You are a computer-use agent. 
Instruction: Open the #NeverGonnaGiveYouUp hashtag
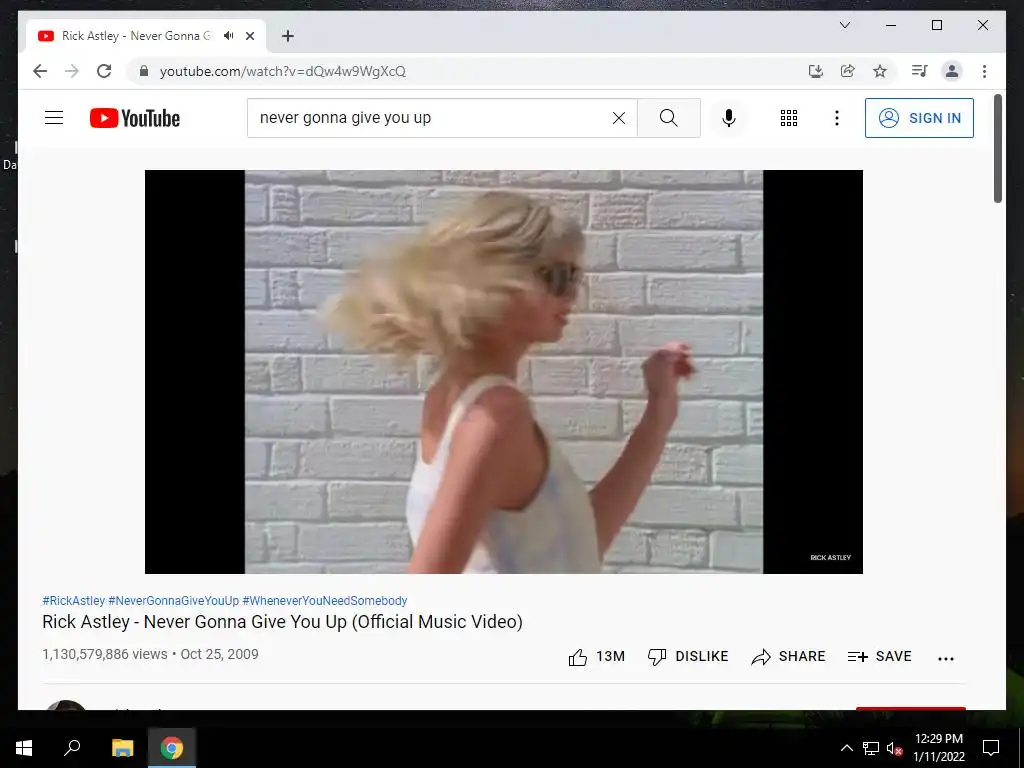[174, 600]
